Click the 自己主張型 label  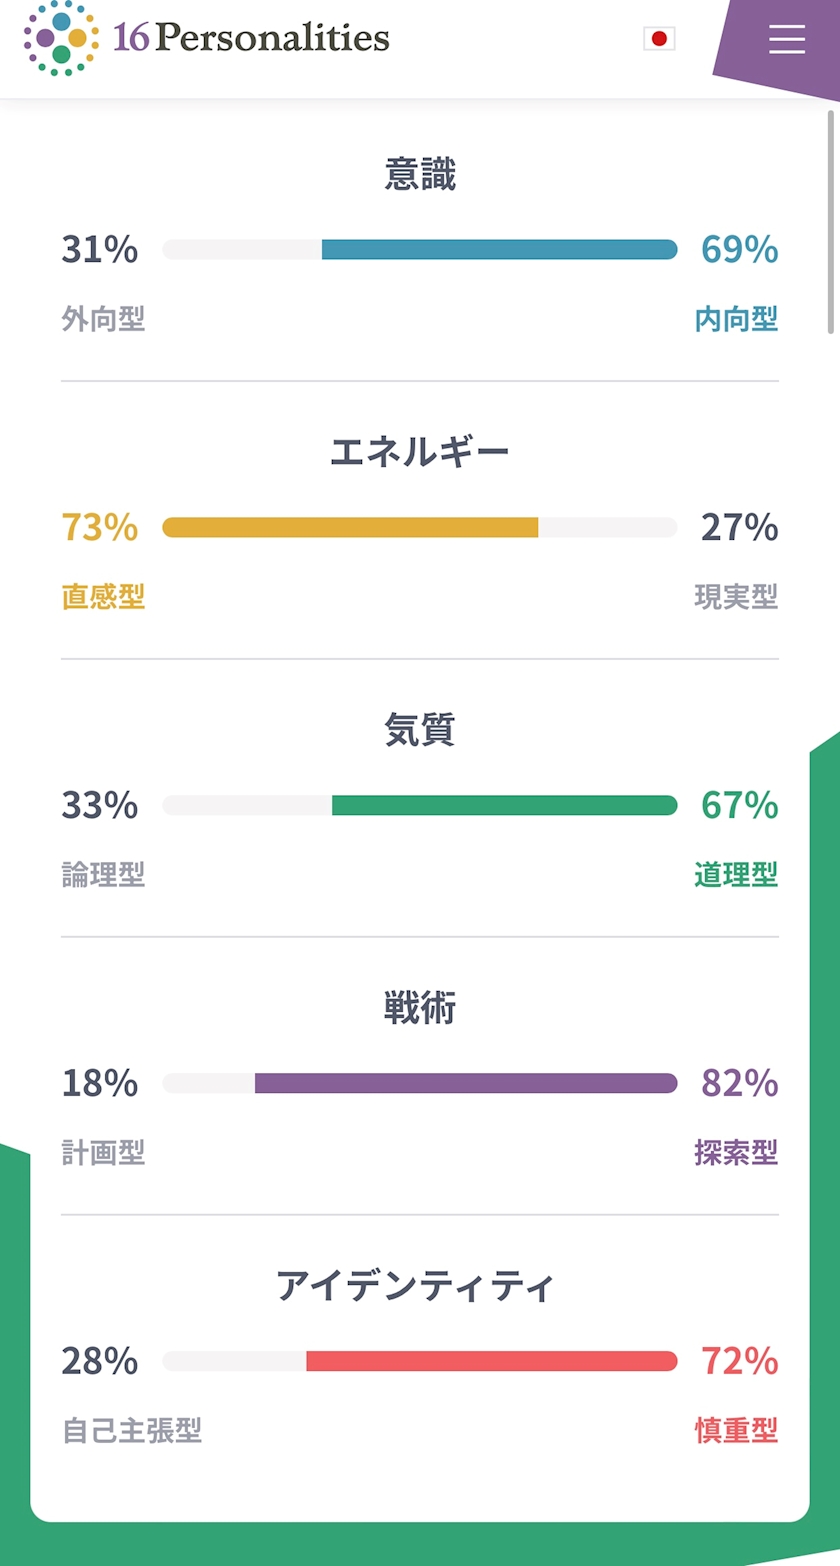coord(132,1432)
